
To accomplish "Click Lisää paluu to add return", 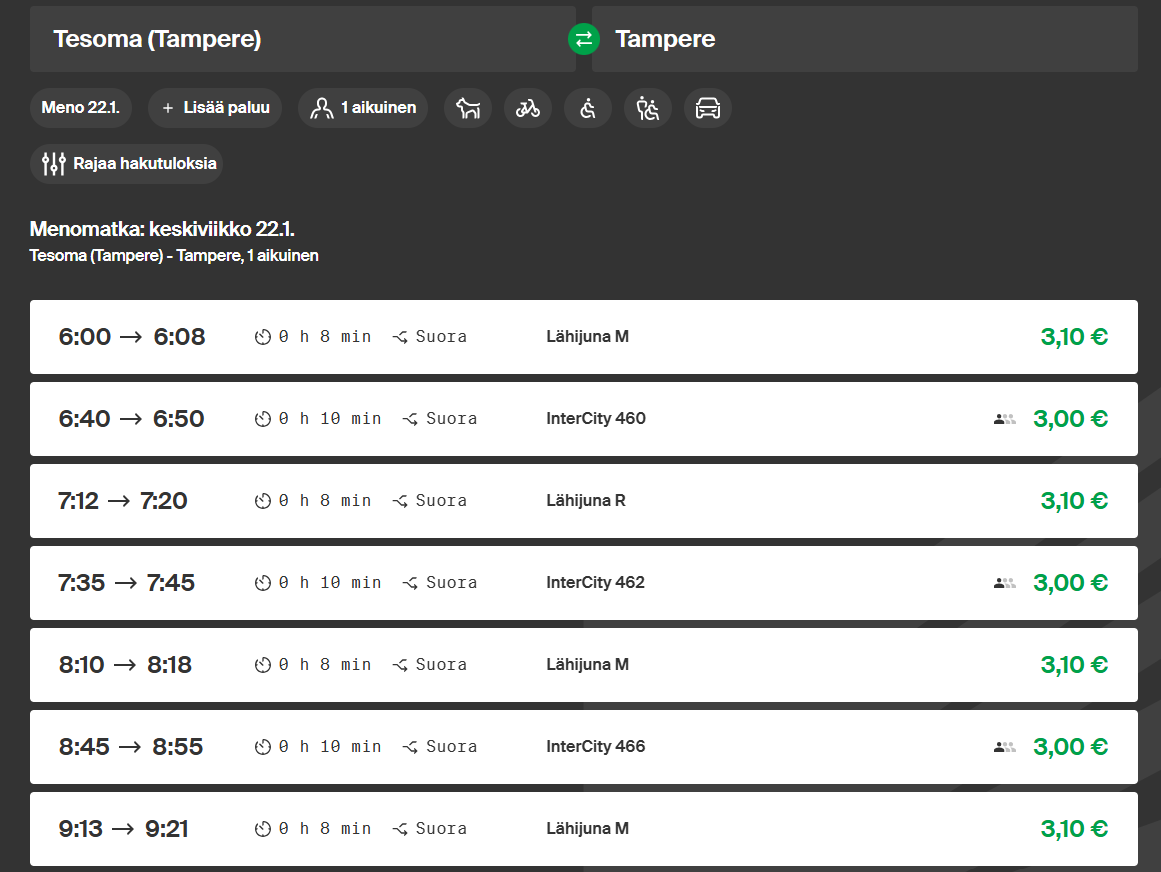I will pos(215,108).
